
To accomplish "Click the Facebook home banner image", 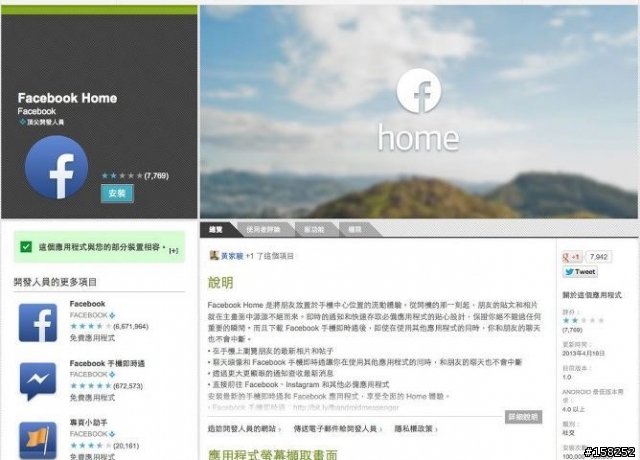I will click(x=418, y=112).
